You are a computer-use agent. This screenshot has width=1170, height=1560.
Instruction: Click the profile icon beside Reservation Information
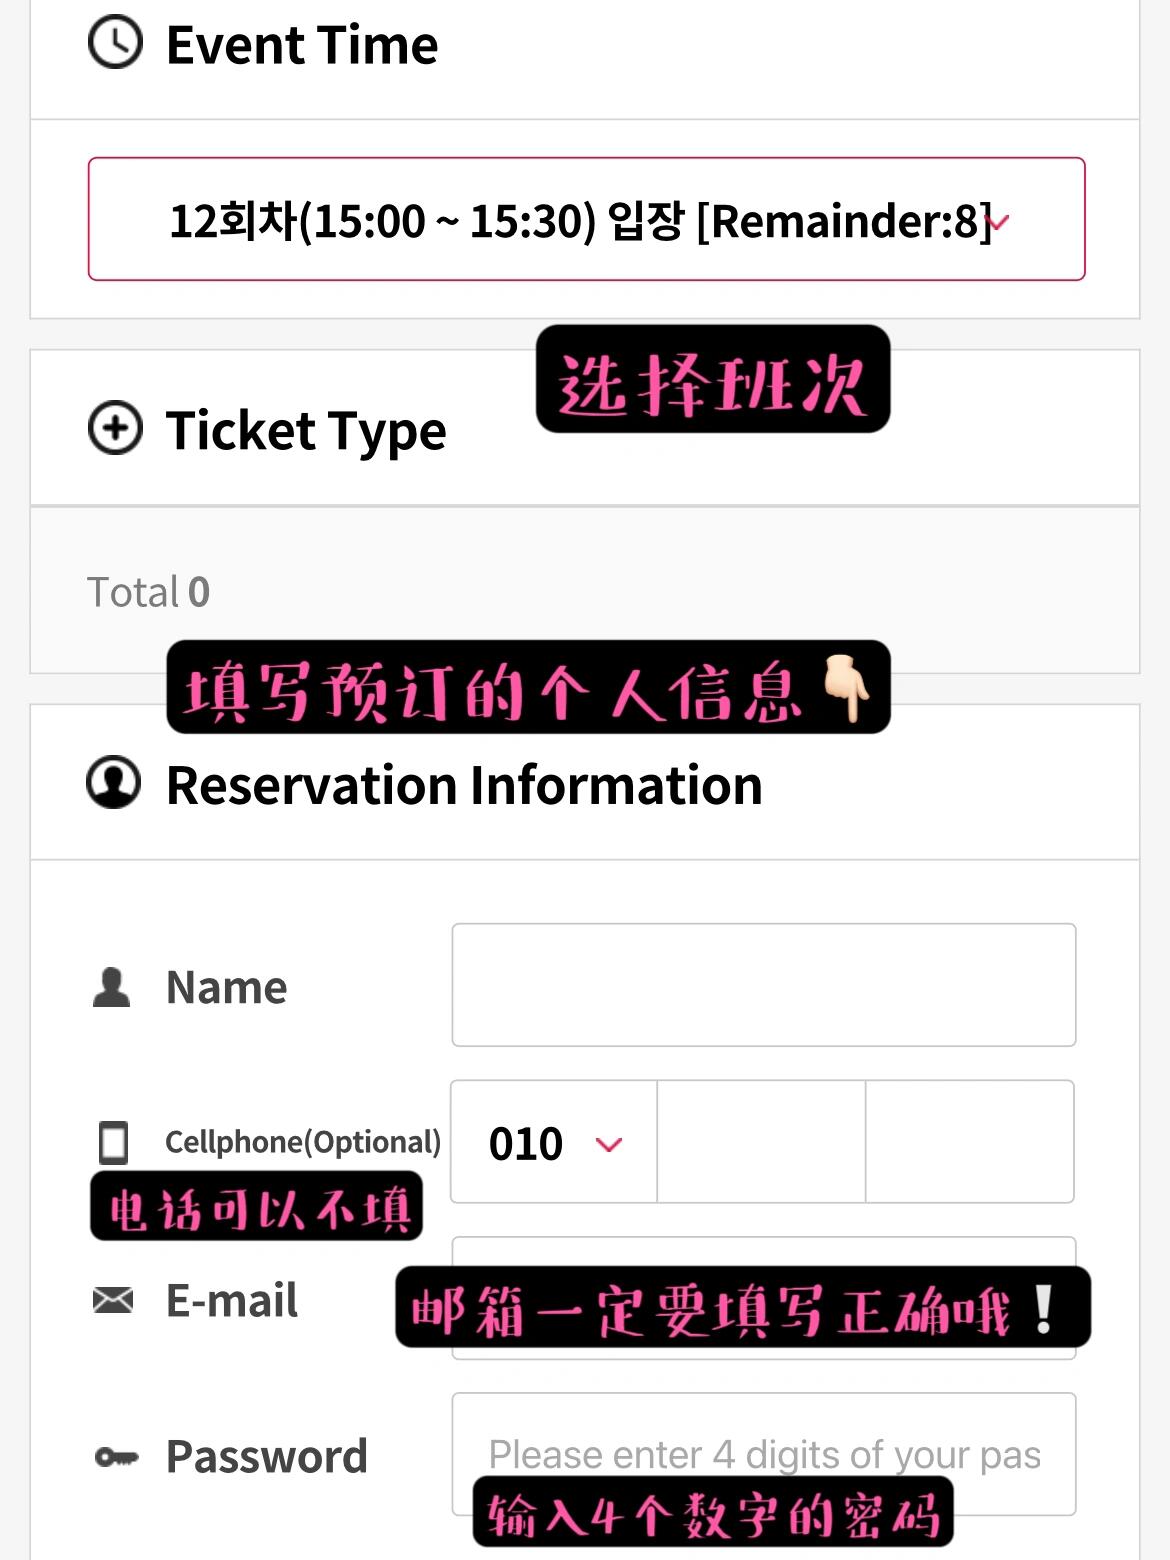click(x=114, y=783)
